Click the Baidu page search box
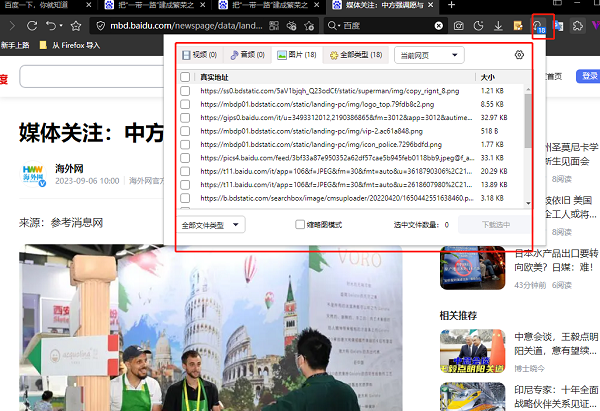The width and height of the screenshot is (600, 411). [x=92, y=77]
